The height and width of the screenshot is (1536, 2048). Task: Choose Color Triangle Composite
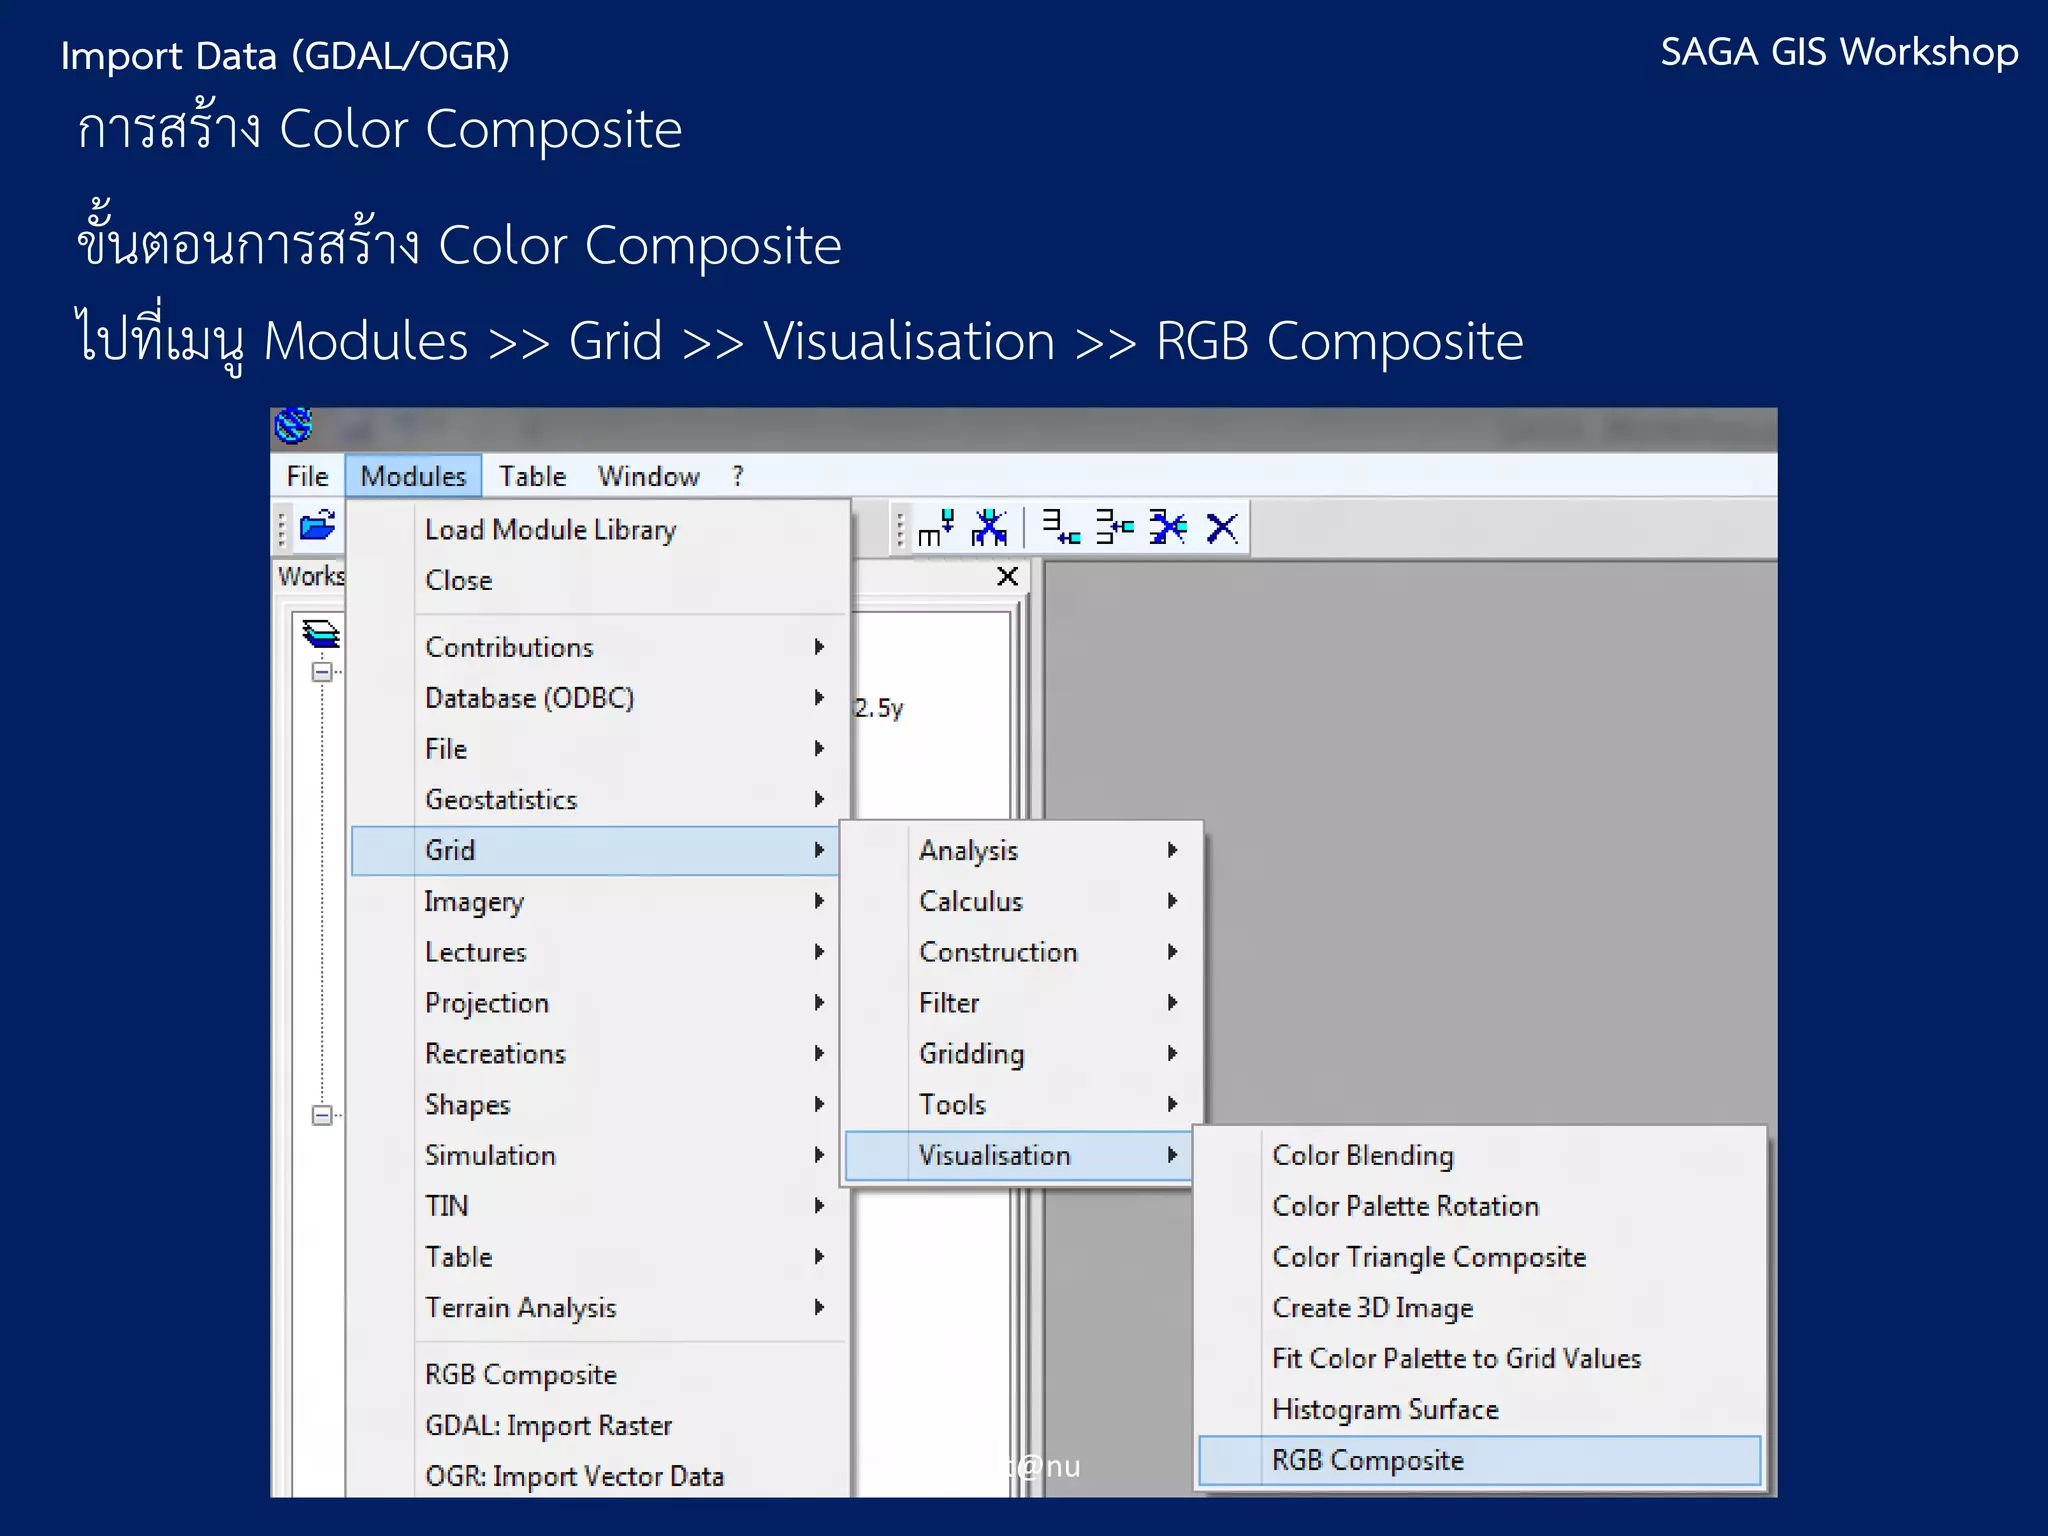point(1480,1257)
